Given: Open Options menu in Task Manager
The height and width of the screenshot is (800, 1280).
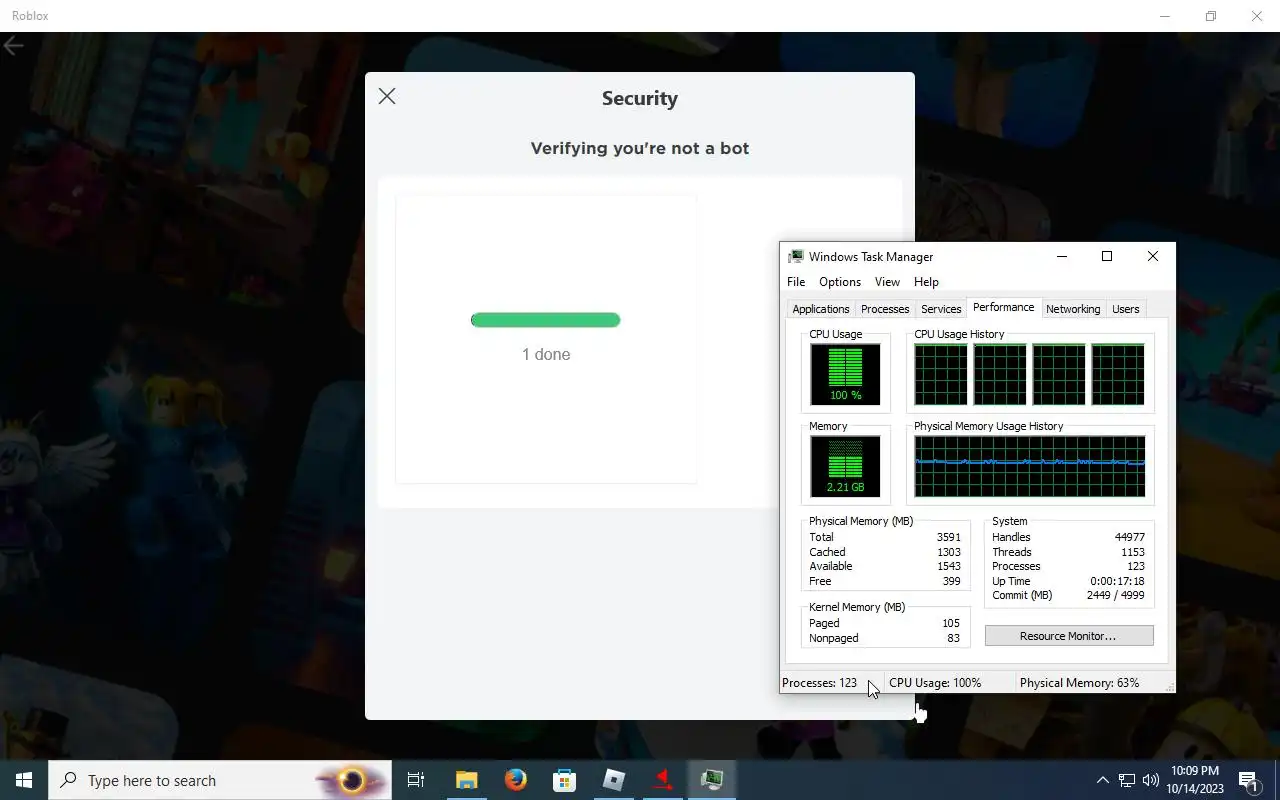Looking at the screenshot, I should tap(840, 282).
